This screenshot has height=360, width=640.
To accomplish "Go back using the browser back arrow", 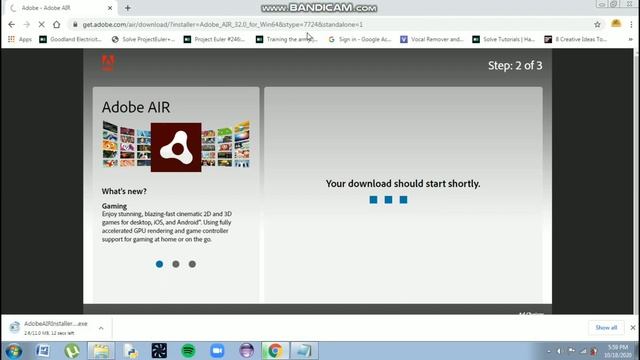I will (11, 24).
